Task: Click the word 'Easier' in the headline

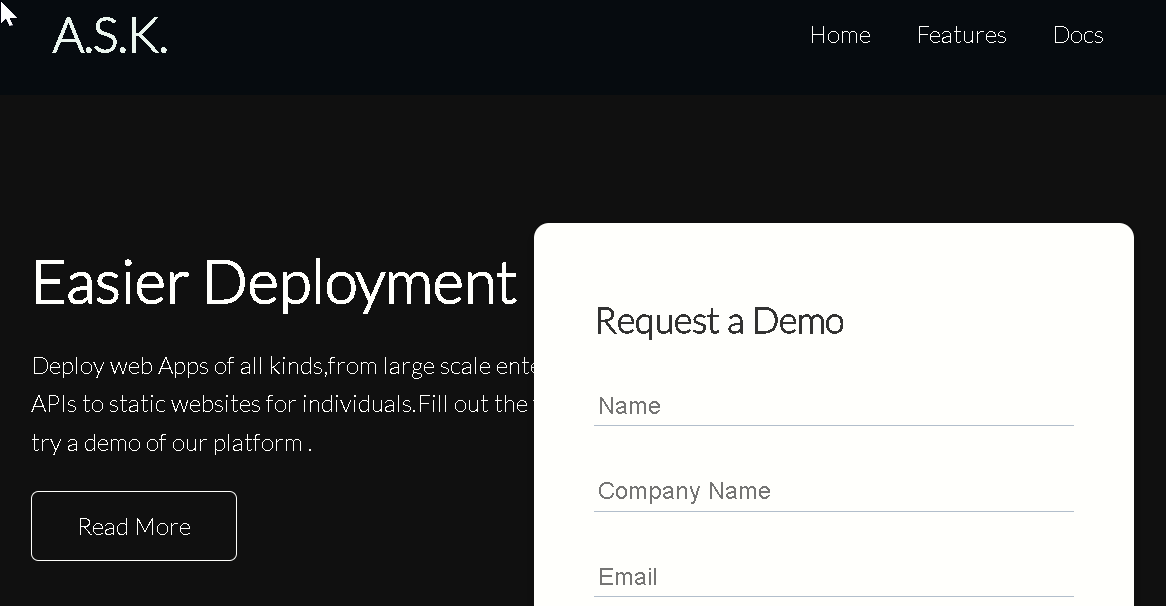Action: tap(110, 282)
